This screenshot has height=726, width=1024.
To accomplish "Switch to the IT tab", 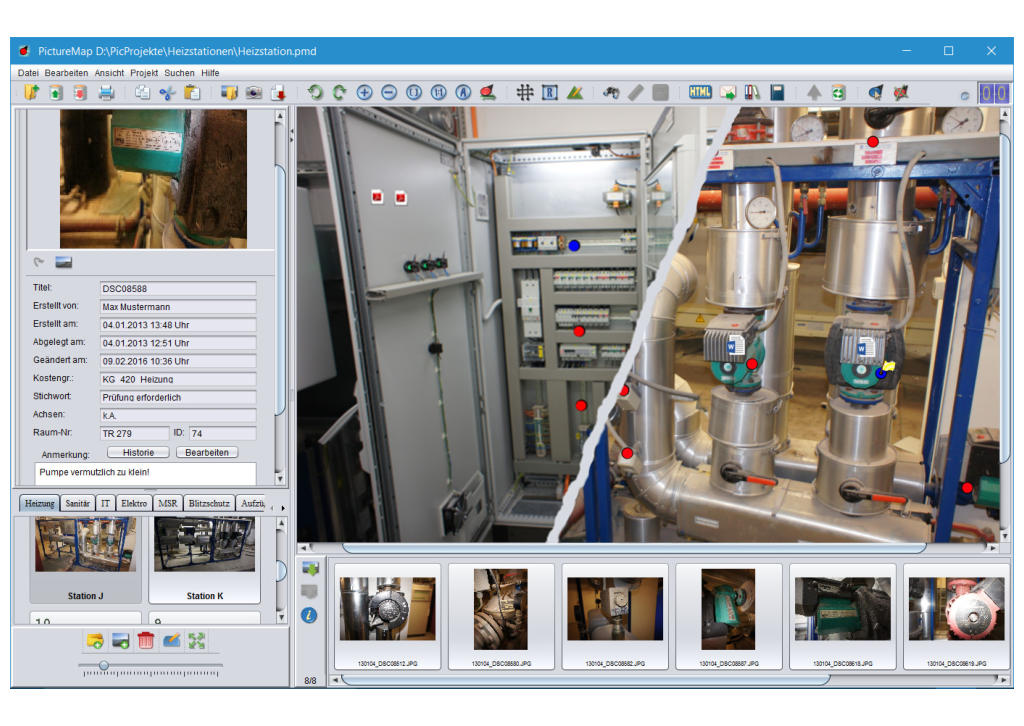I will [105, 503].
